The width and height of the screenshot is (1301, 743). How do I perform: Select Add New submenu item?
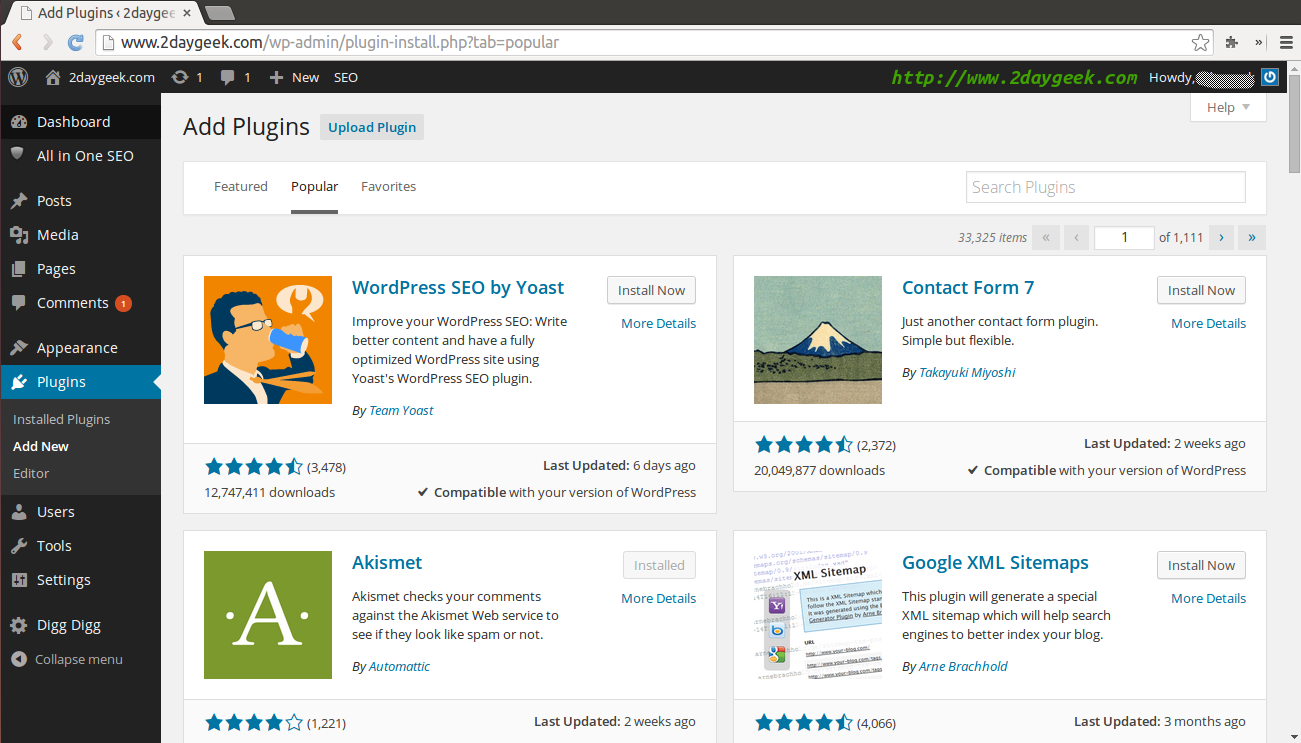tap(41, 446)
